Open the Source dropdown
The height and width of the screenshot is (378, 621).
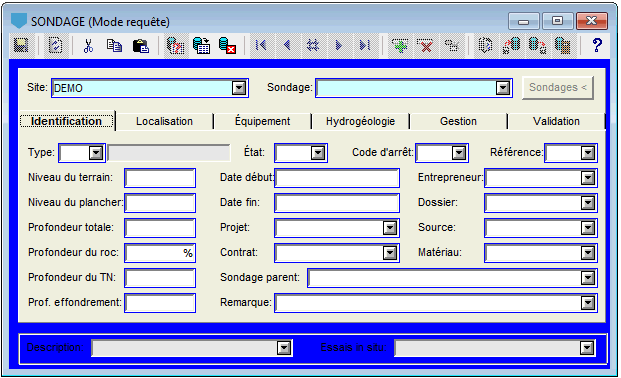[x=588, y=228]
